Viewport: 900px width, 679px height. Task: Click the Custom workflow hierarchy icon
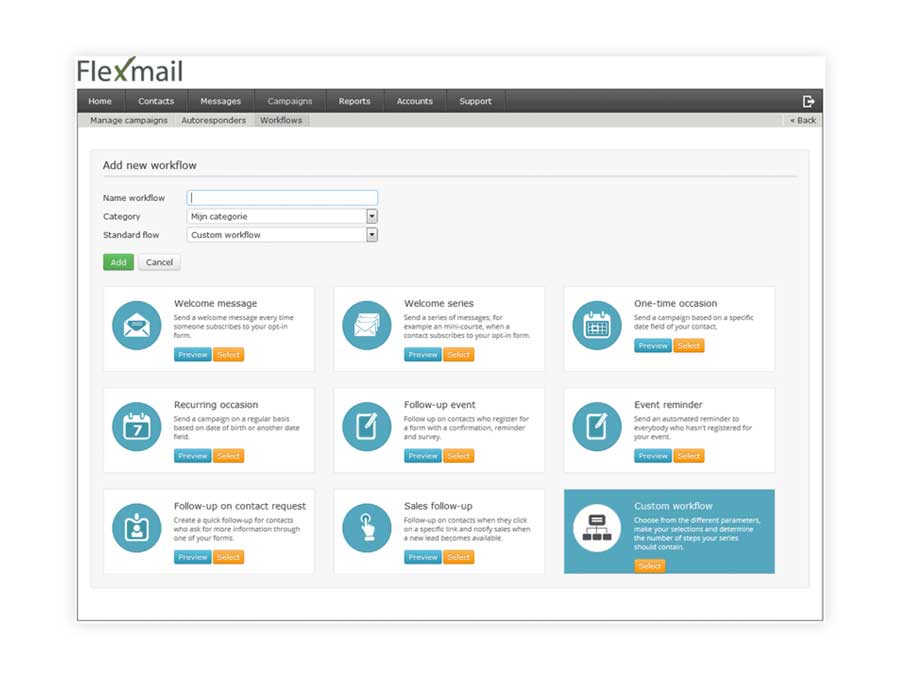point(597,528)
